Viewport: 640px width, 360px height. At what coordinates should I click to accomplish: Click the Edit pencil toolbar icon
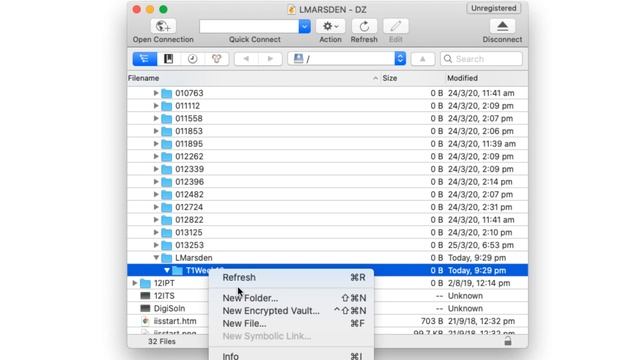click(396, 27)
